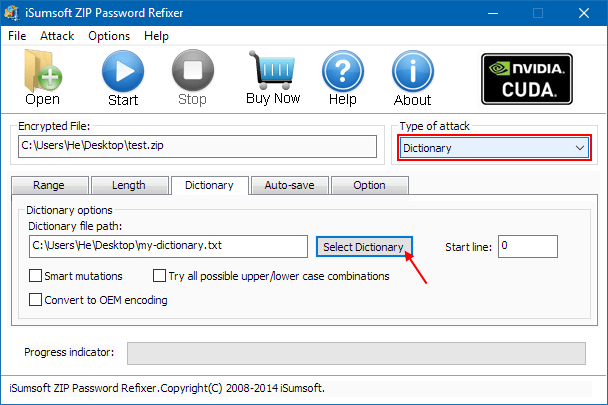Click the Dictionary file path field
Screen dimensions: 608x405
168,246
